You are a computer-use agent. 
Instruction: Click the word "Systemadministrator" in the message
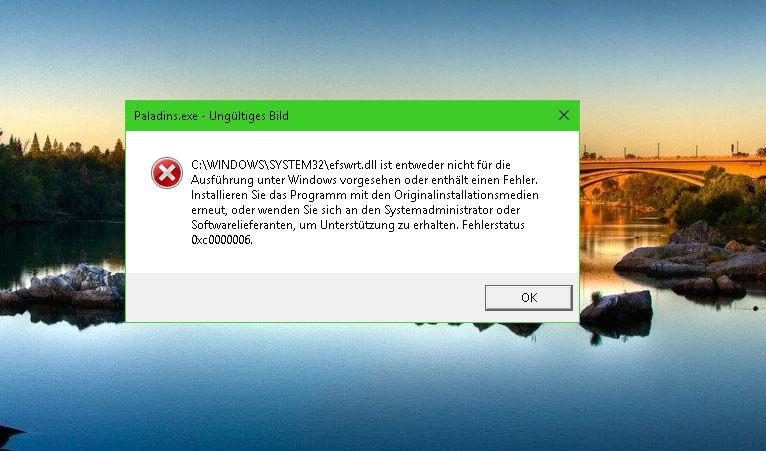438,210
